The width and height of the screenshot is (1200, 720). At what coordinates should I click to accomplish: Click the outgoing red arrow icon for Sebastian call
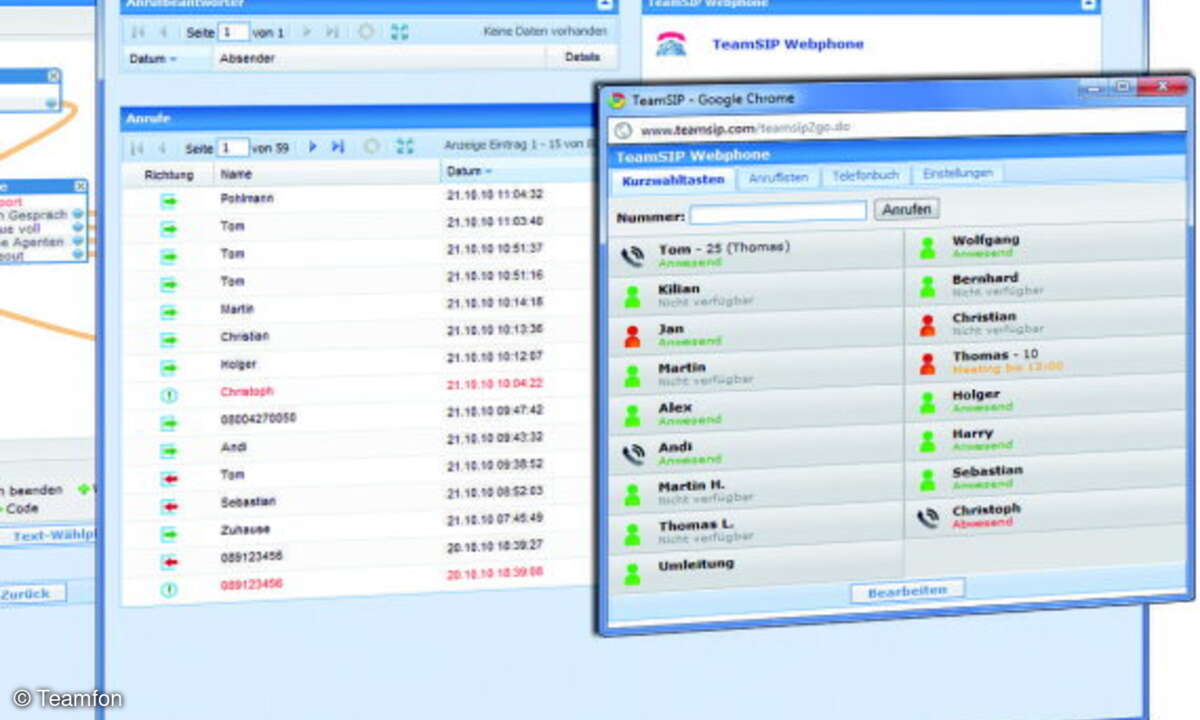tap(169, 507)
